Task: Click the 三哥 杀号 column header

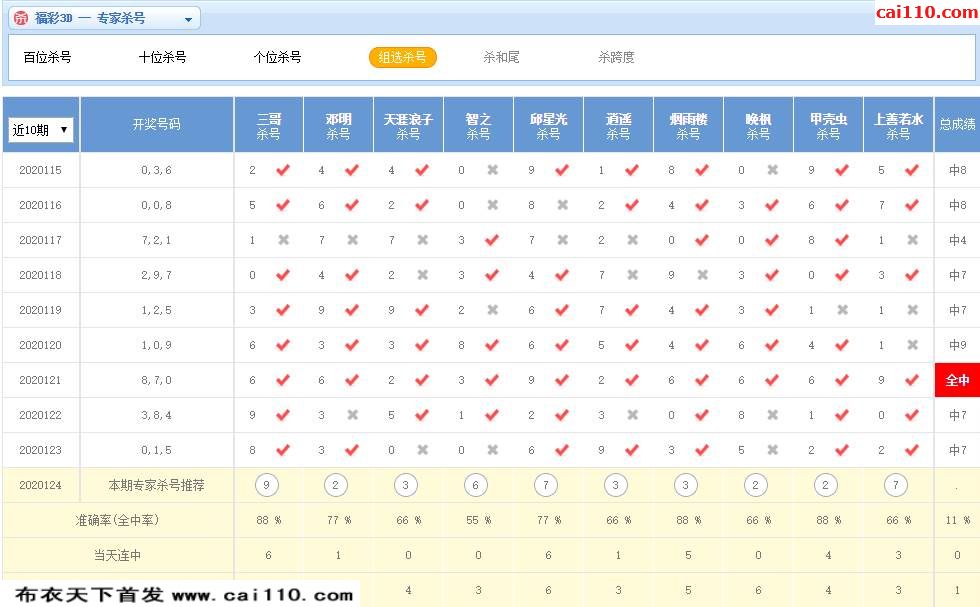Action: point(269,125)
